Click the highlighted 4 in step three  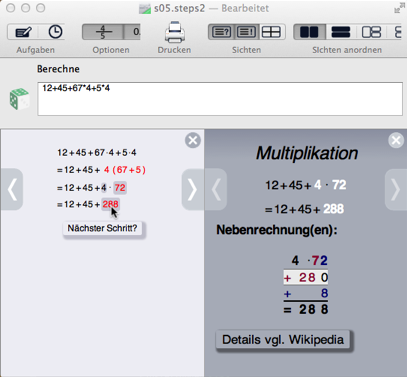click(x=104, y=188)
